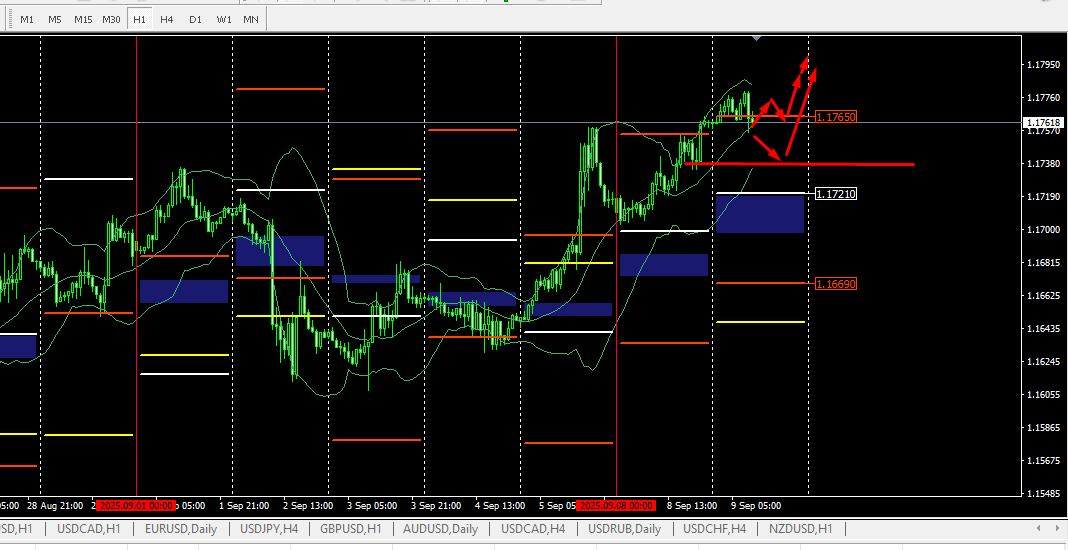Open the USDCAD,H1 chart tab

click(x=89, y=528)
